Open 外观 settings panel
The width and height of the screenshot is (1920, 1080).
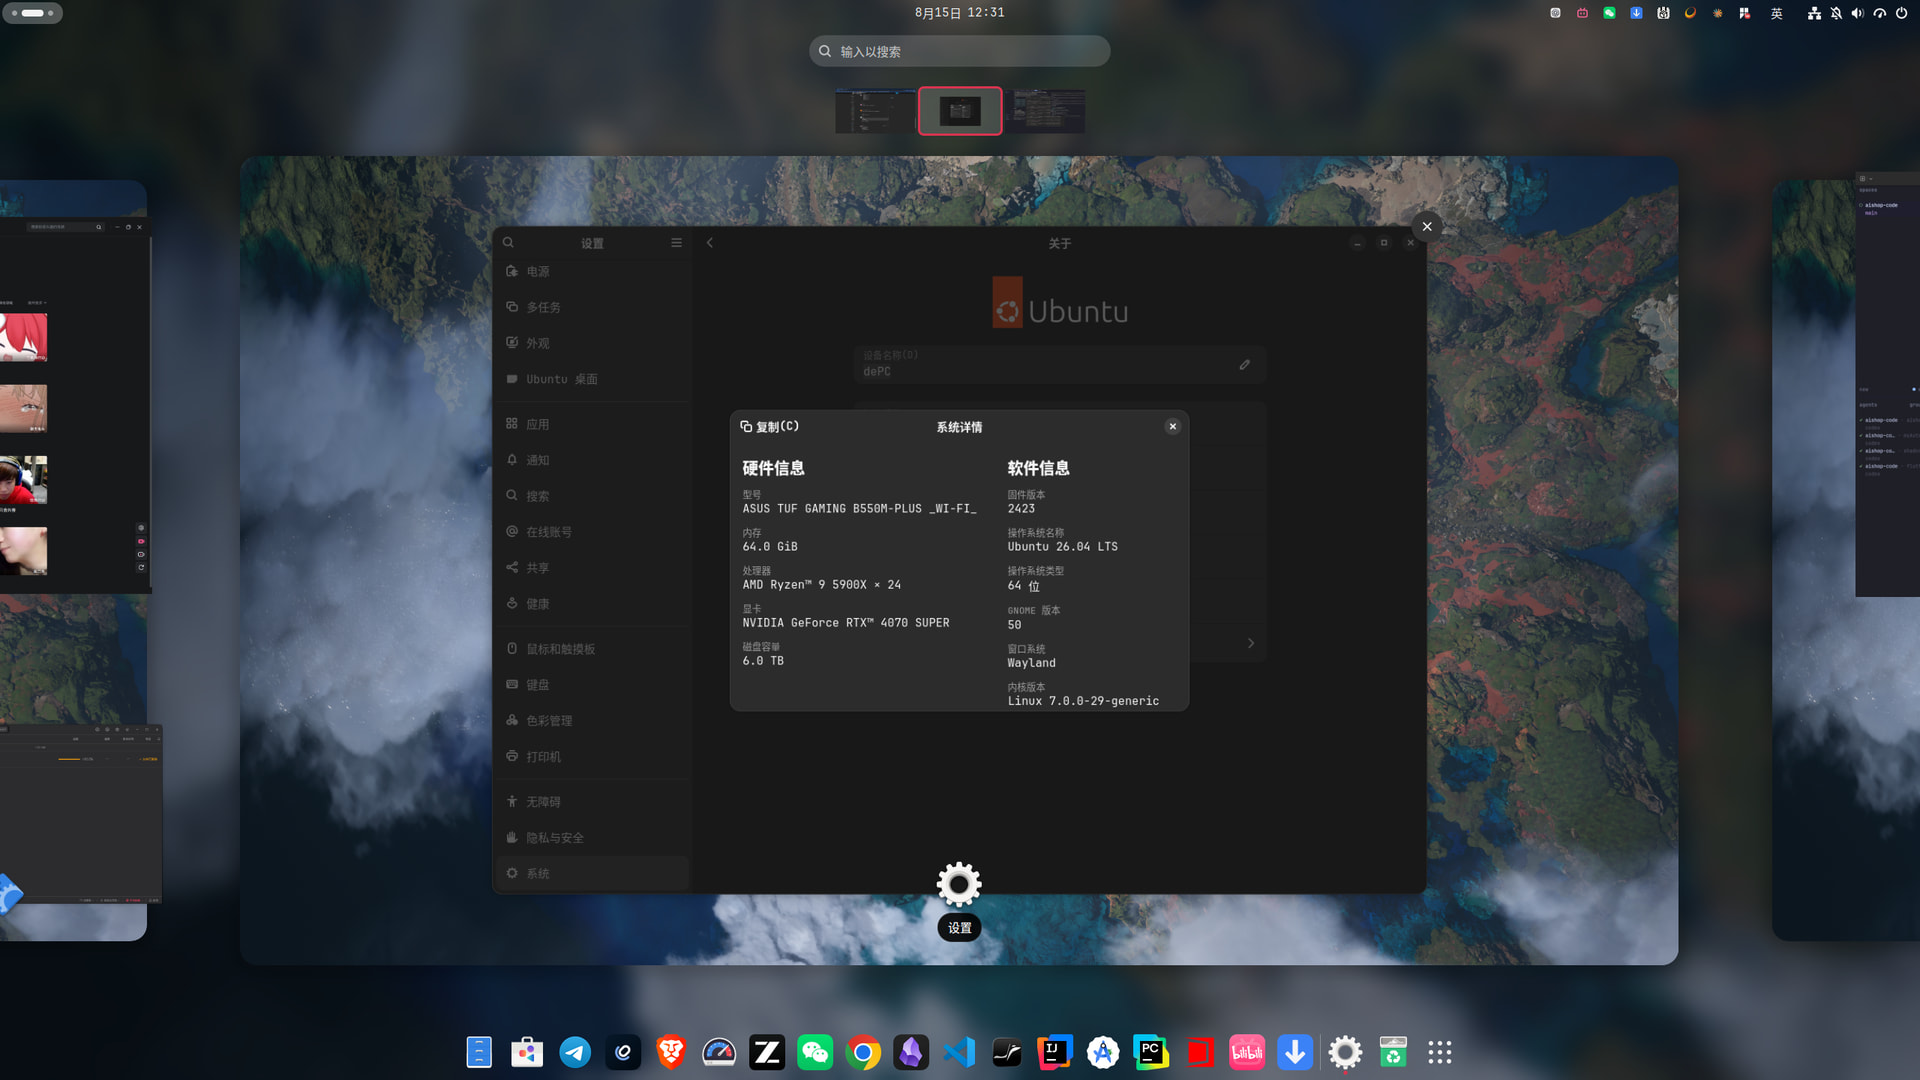coord(592,344)
